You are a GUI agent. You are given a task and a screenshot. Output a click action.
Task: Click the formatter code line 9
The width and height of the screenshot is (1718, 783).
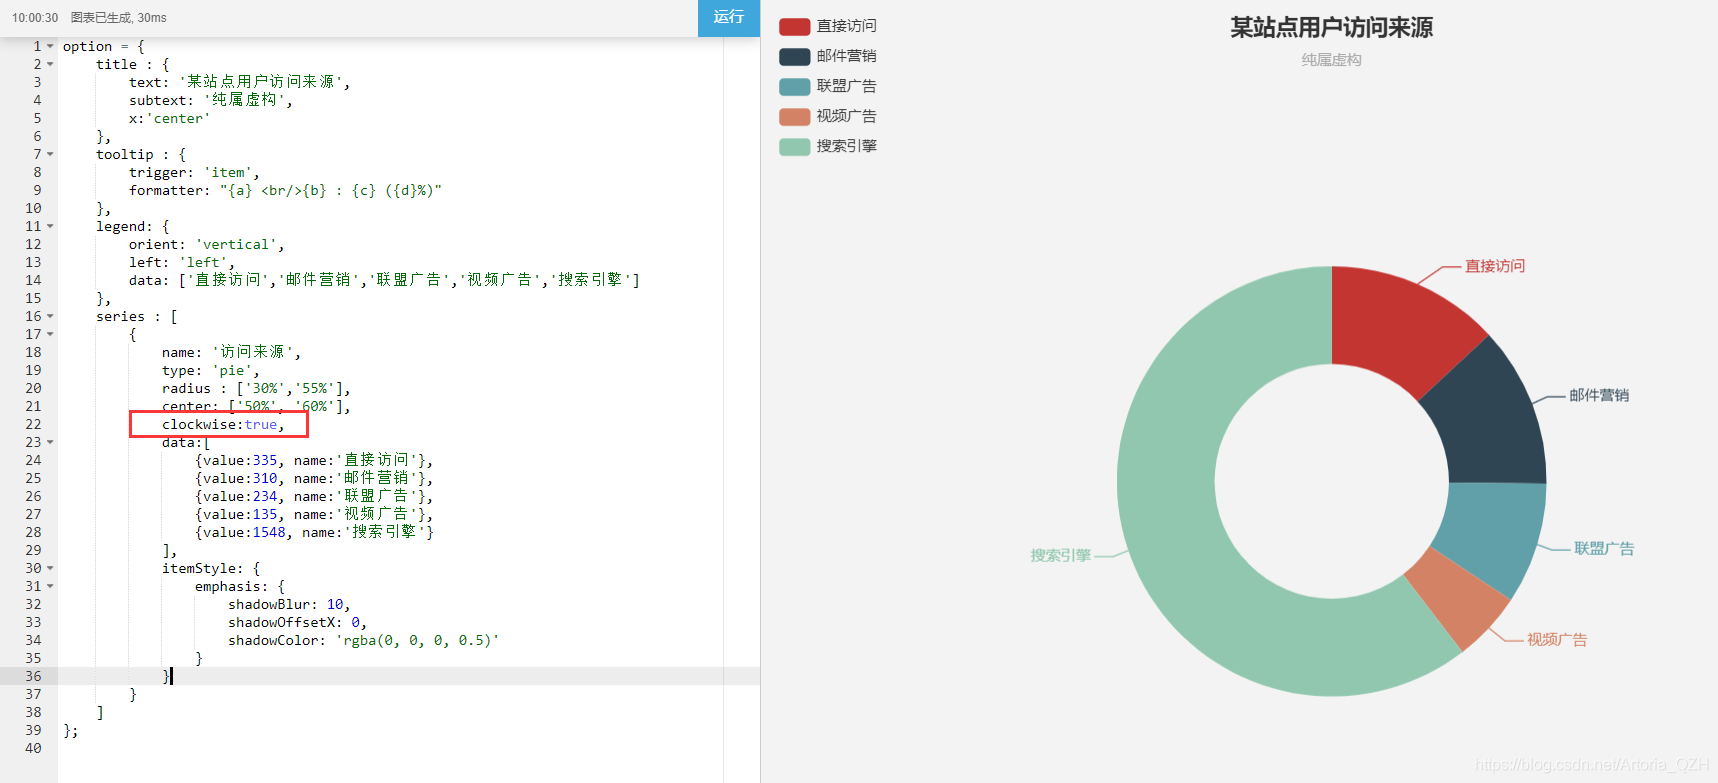(x=285, y=190)
